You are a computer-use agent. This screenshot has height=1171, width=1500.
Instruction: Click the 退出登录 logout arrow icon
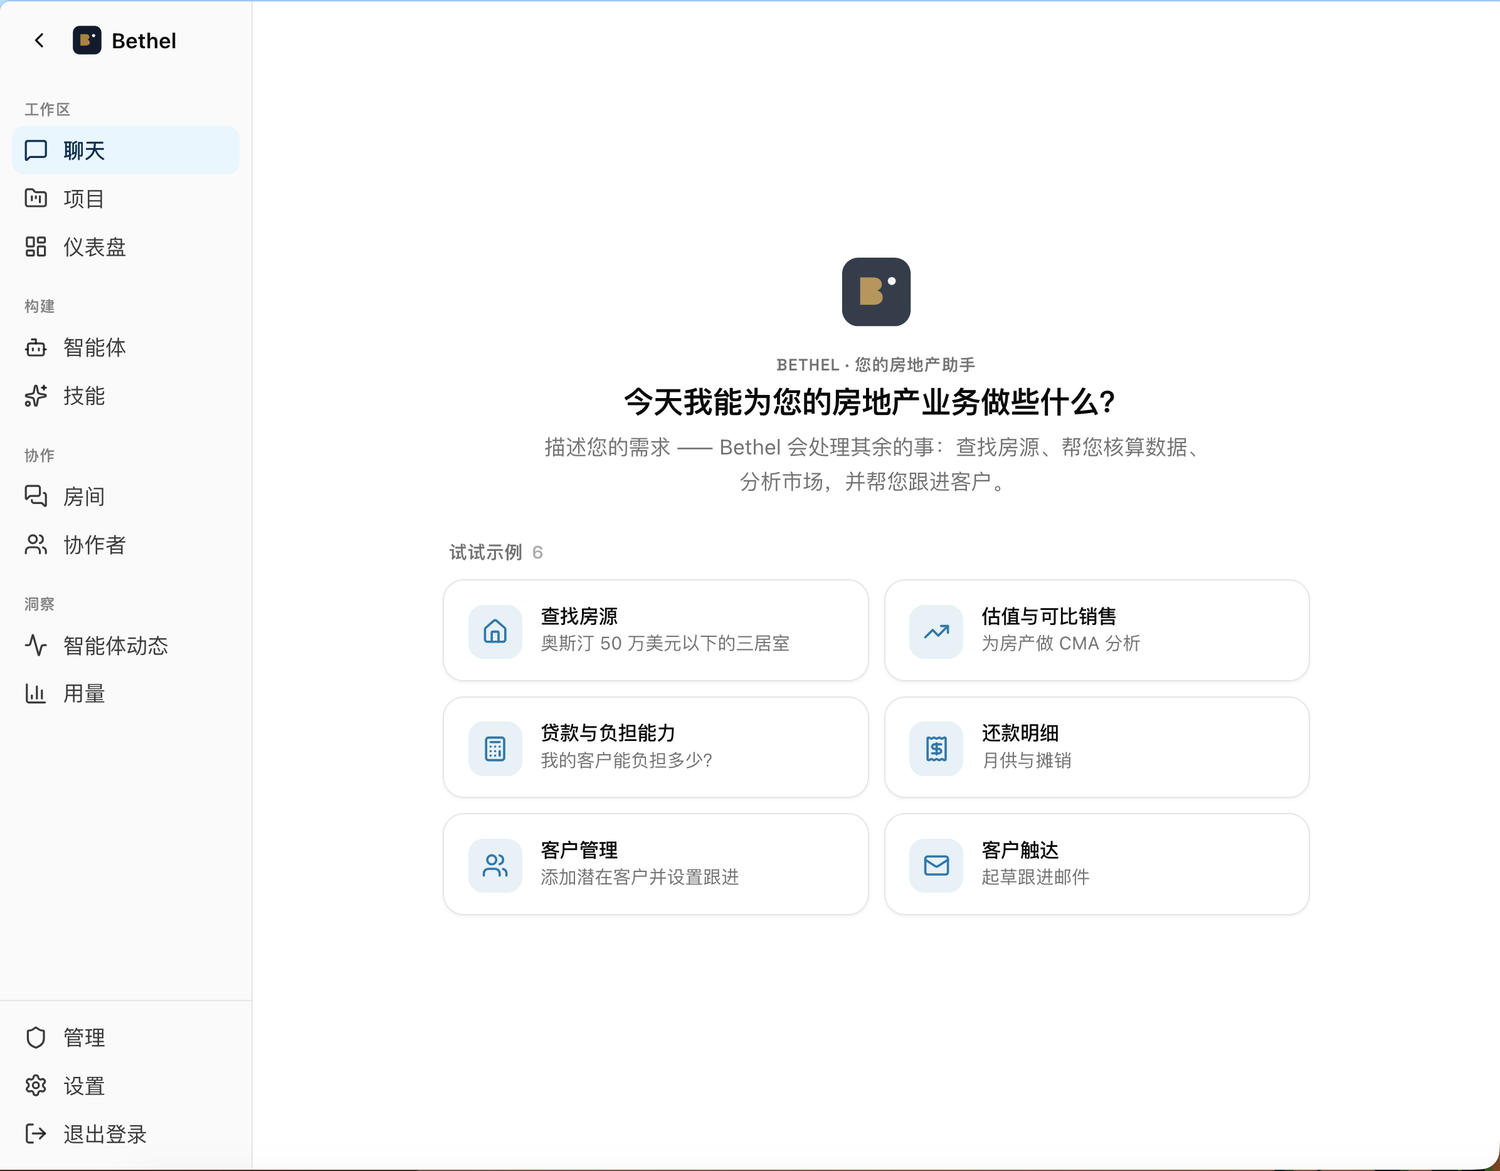tap(36, 1133)
